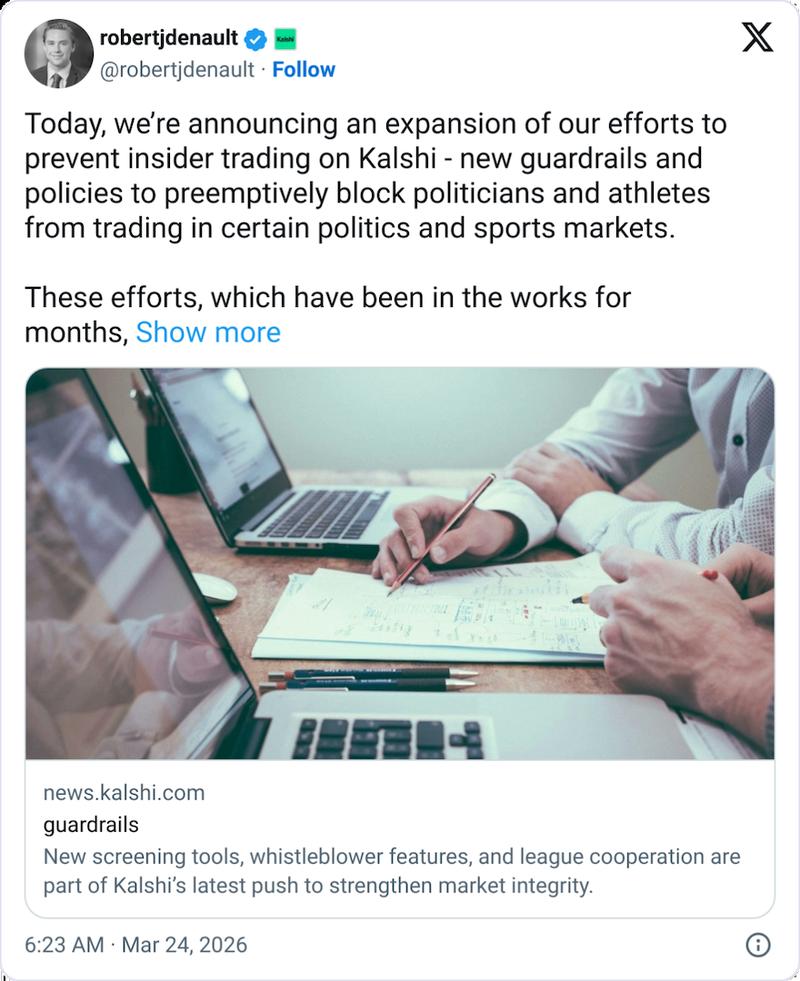Click the verified blue checkmark badge
The image size is (800, 981).
253,36
